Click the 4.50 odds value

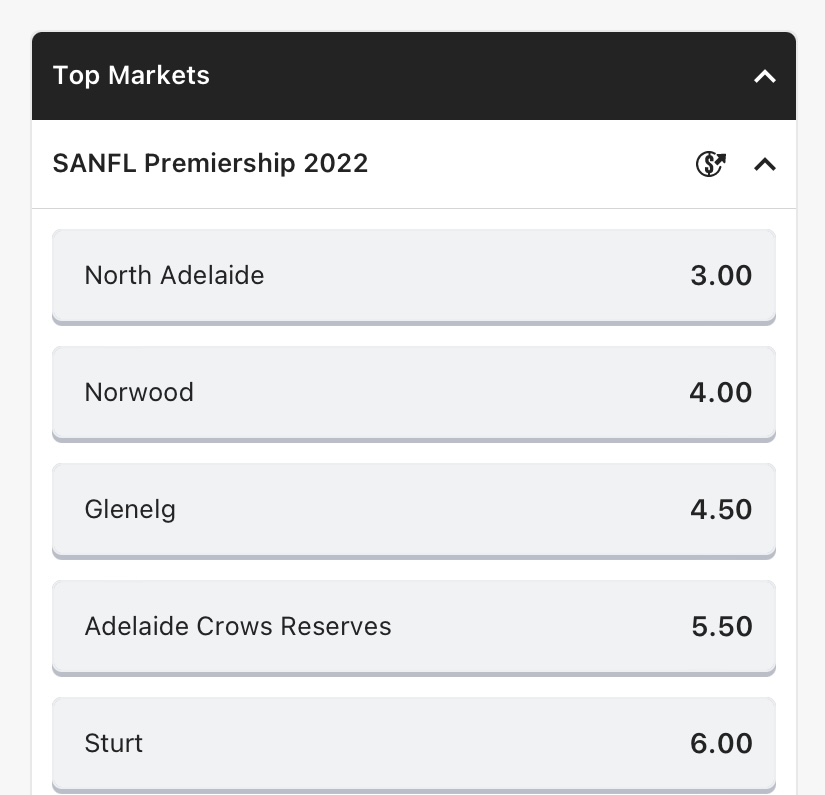(x=721, y=509)
